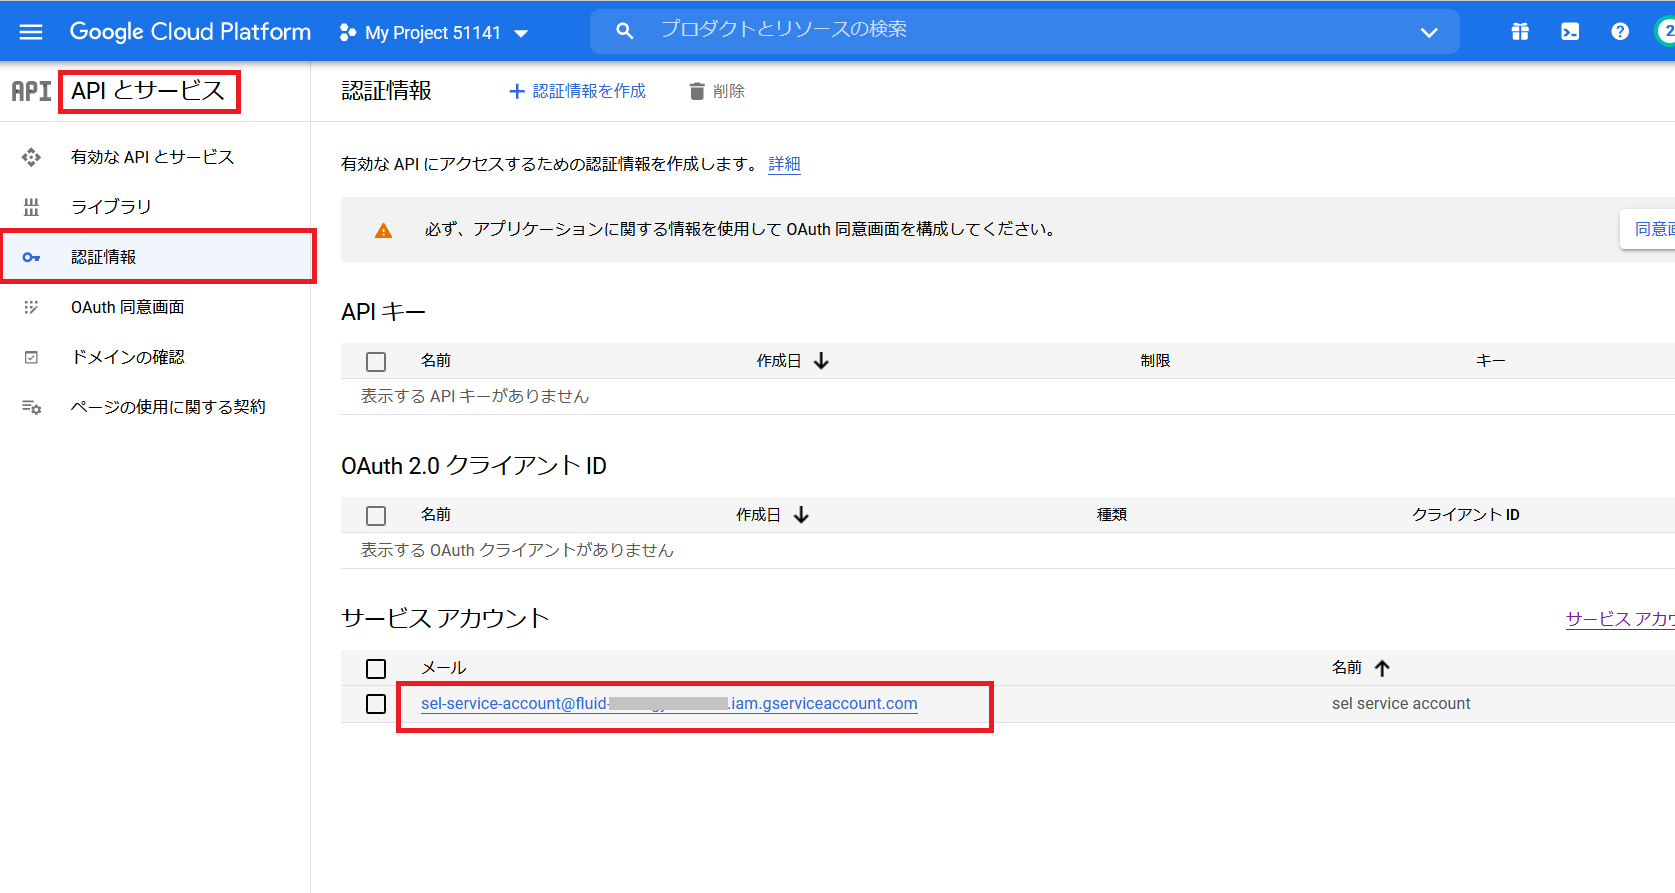Screen dimensions: 1675x893
Task: Open the help question mark icon
Action: tap(1620, 32)
